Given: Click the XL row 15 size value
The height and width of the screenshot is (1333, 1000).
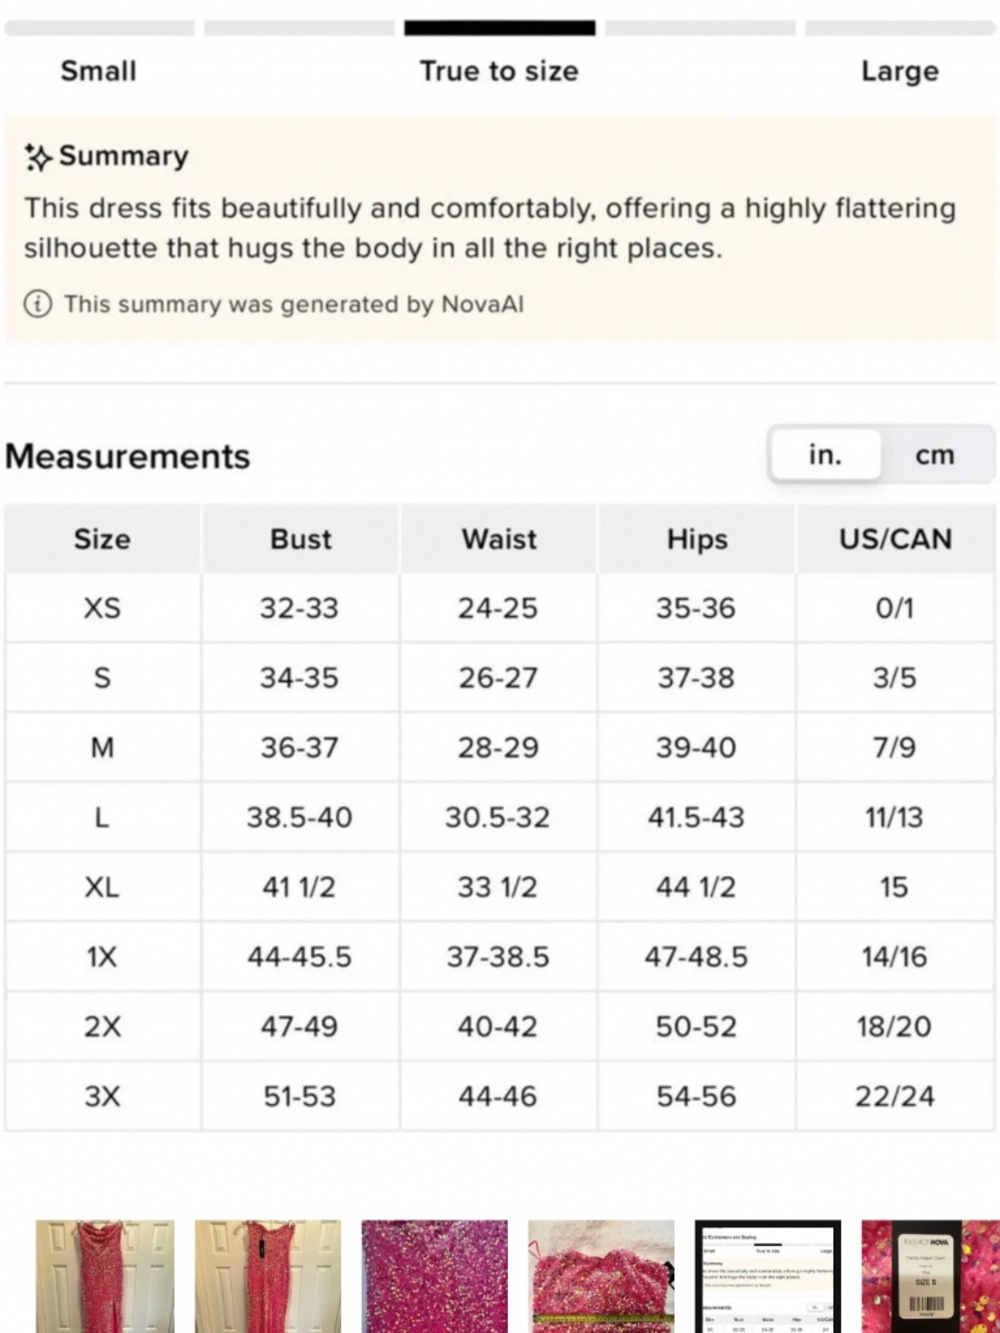Looking at the screenshot, I should coord(894,887).
